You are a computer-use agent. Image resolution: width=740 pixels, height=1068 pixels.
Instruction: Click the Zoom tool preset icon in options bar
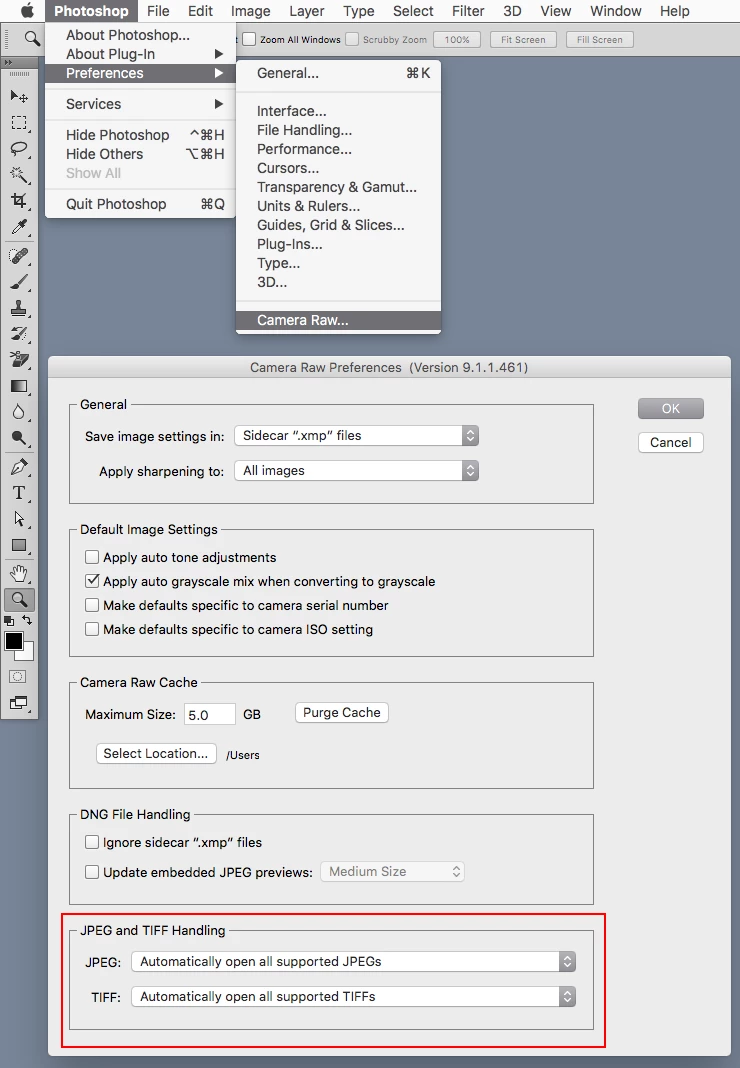[31, 39]
